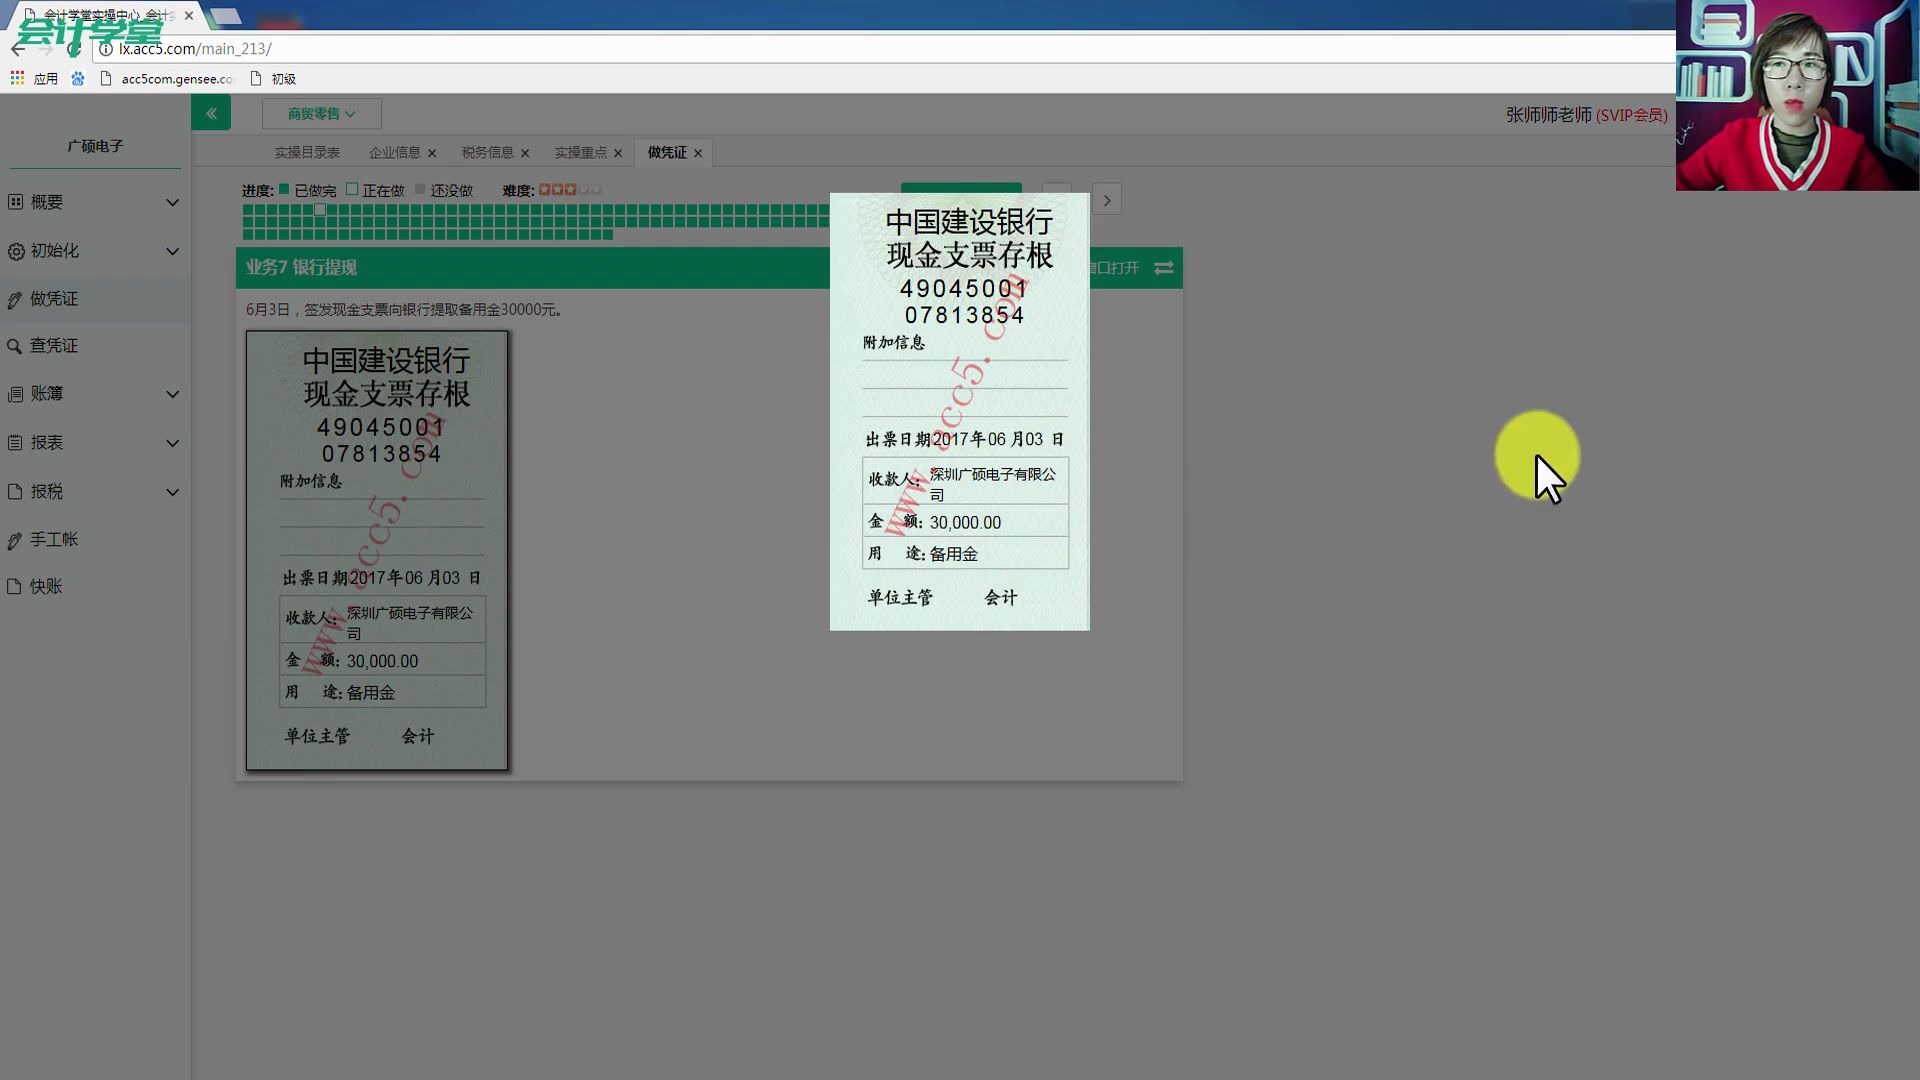Image resolution: width=1920 pixels, height=1080 pixels.
Task: Close the 税务信息 tab
Action: pos(525,153)
